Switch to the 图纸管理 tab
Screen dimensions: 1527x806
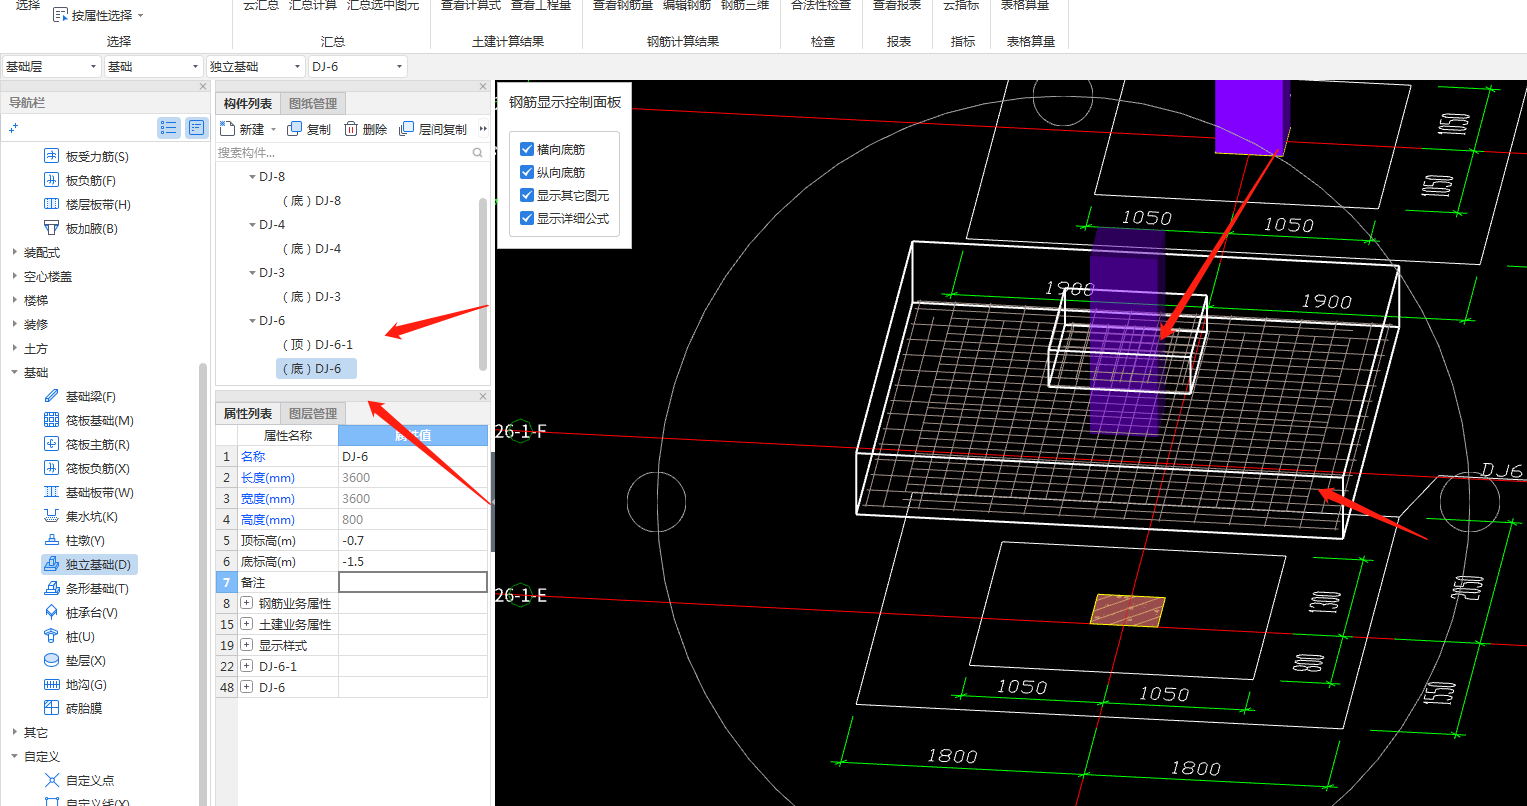coord(313,104)
